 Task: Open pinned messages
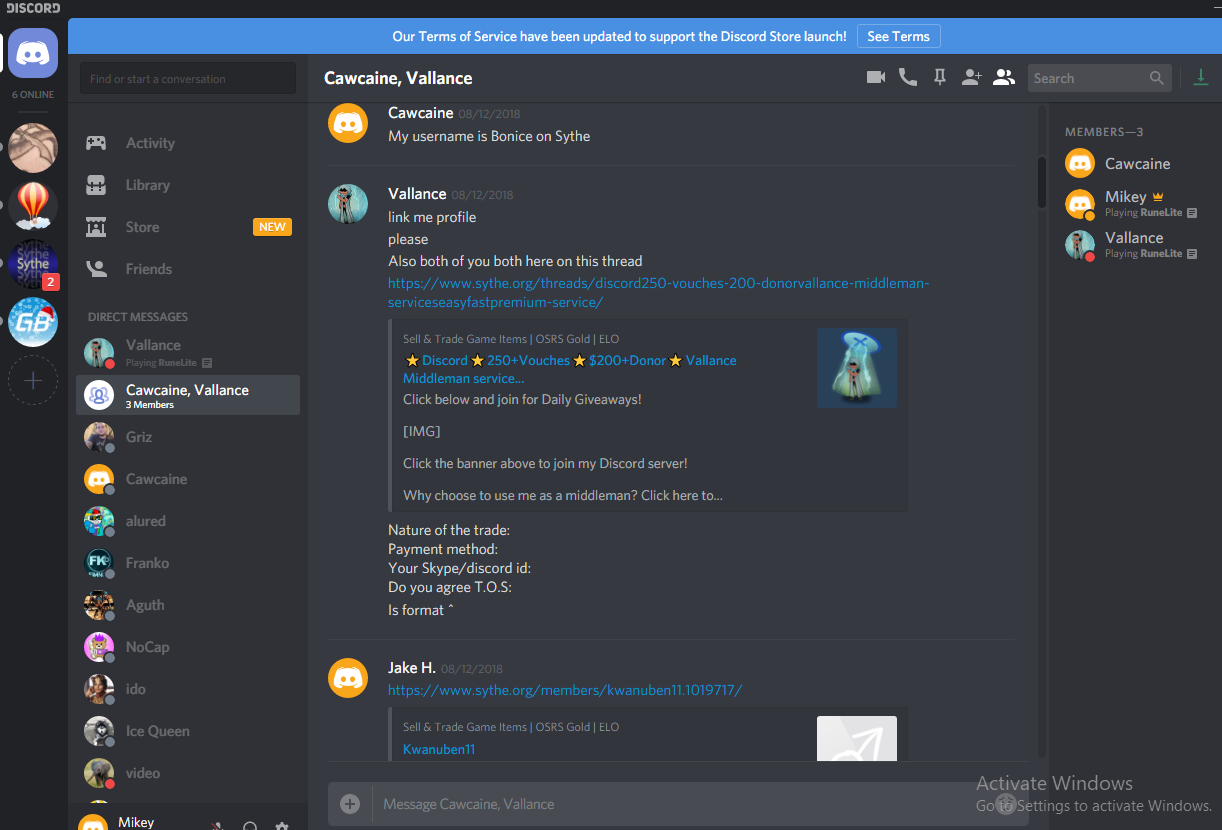pyautogui.click(x=940, y=77)
